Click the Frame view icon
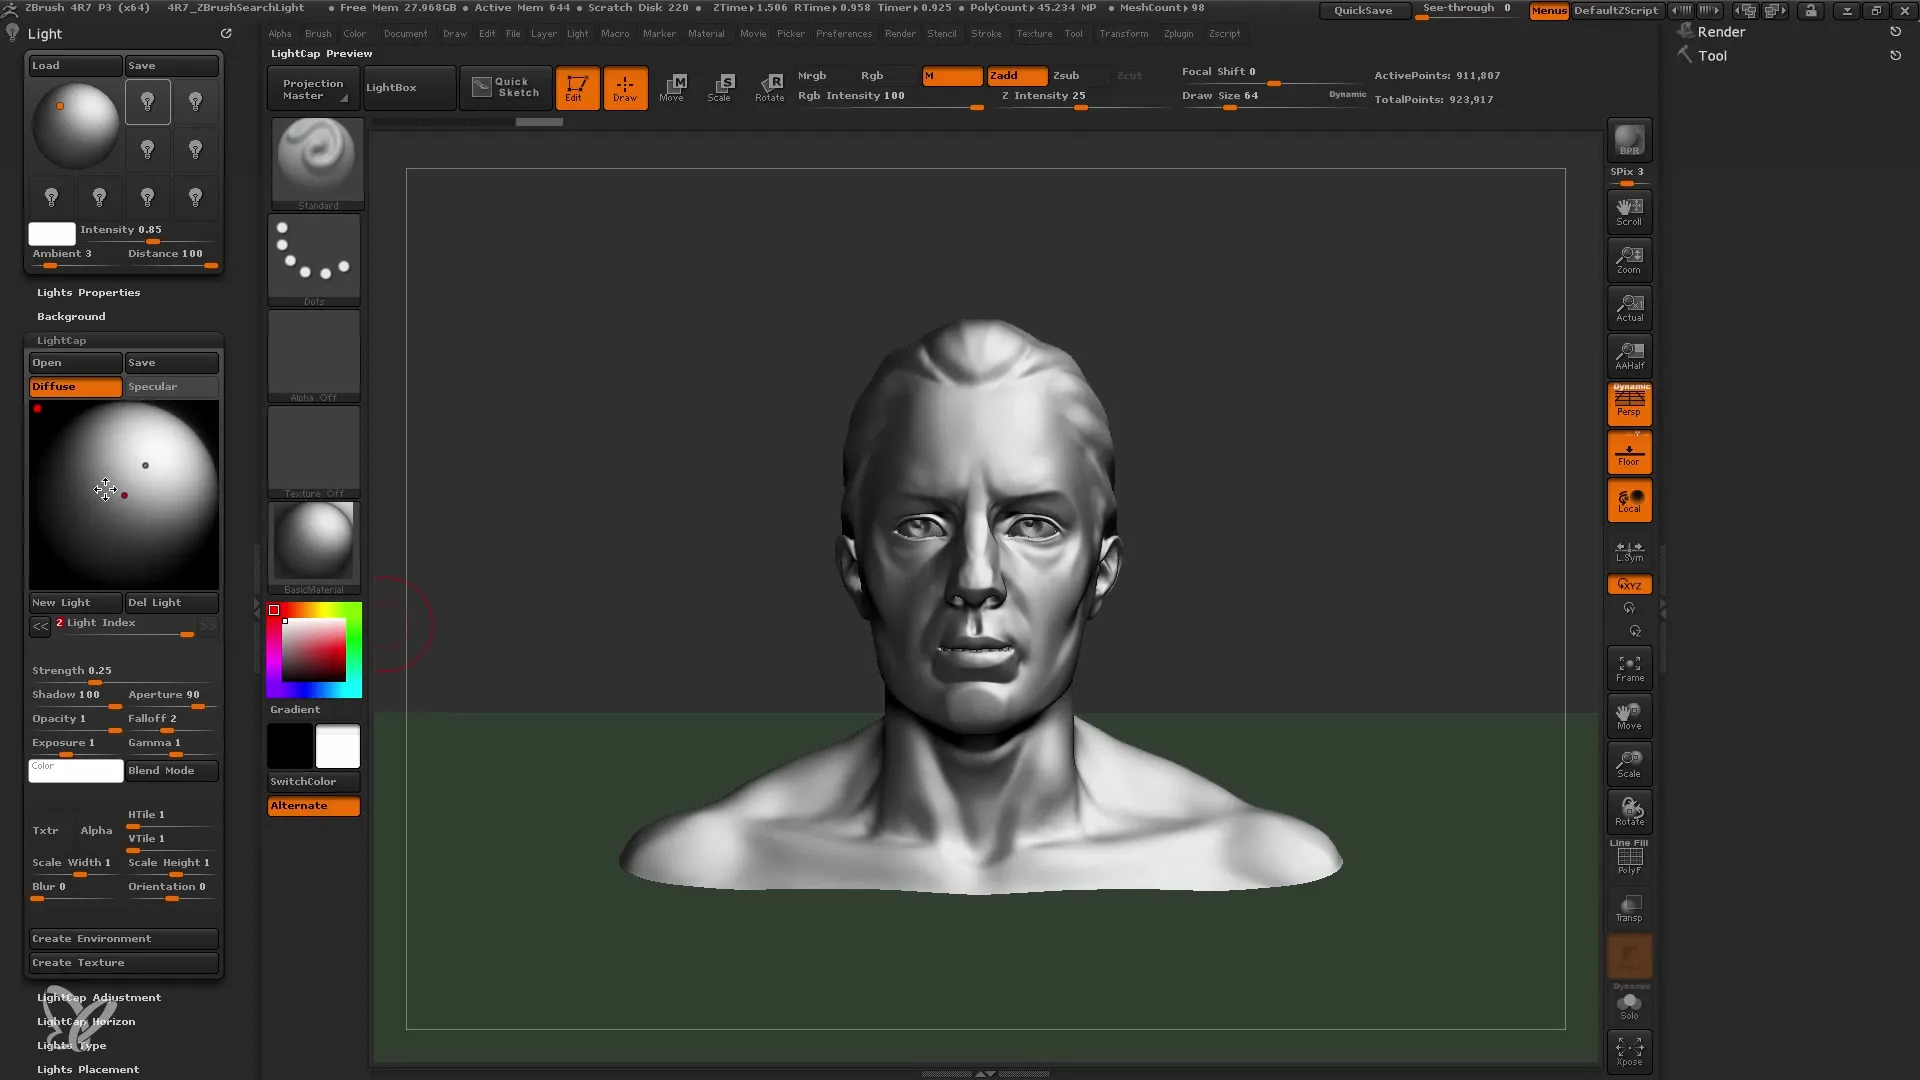This screenshot has width=1920, height=1080. coord(1629,669)
